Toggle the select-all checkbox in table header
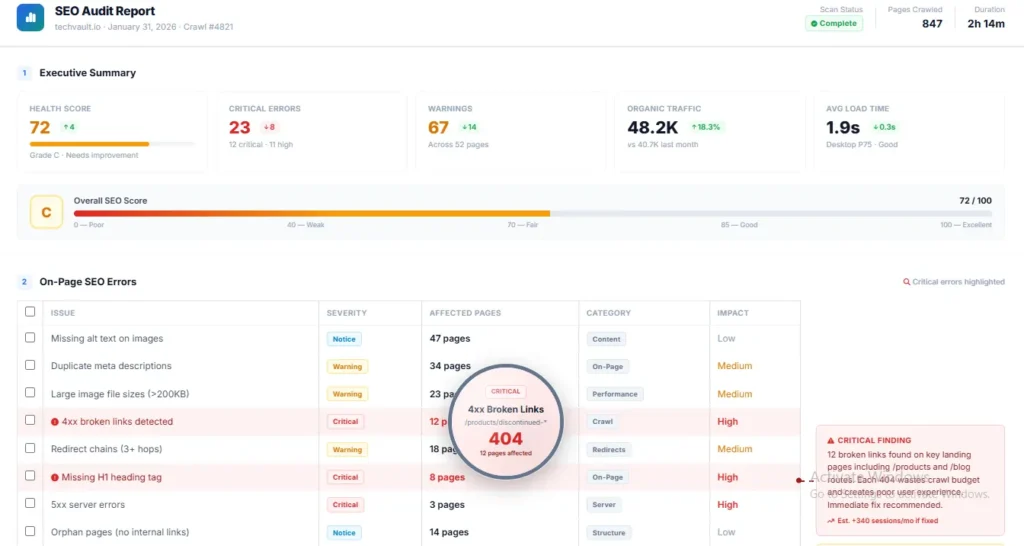Screen dimensions: 1024x546 click(x=30, y=312)
